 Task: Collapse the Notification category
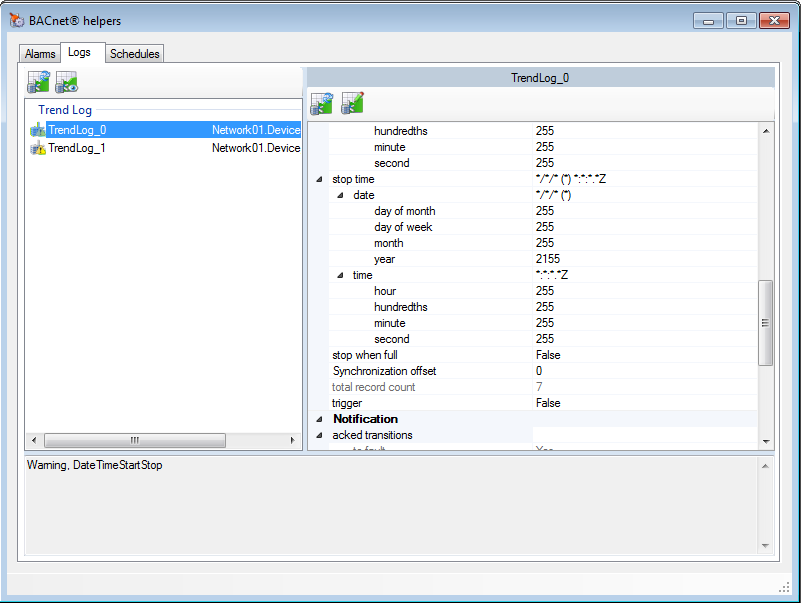point(319,419)
